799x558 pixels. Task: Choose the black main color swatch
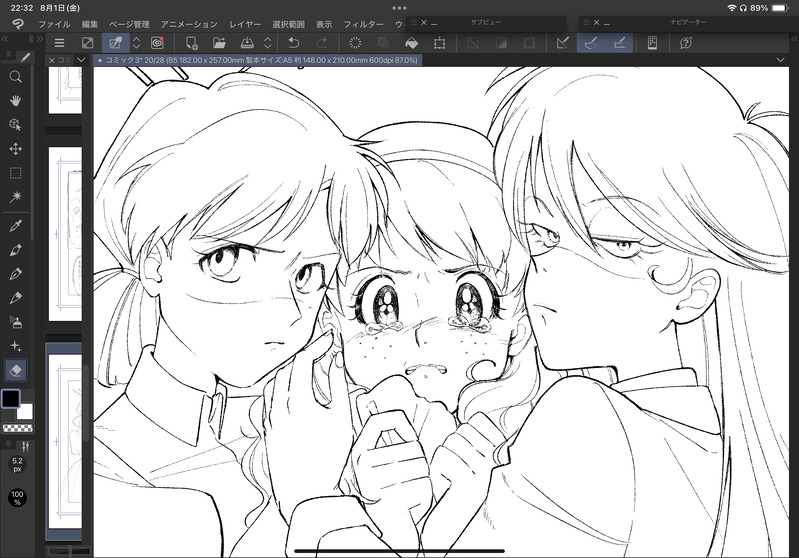click(x=10, y=399)
